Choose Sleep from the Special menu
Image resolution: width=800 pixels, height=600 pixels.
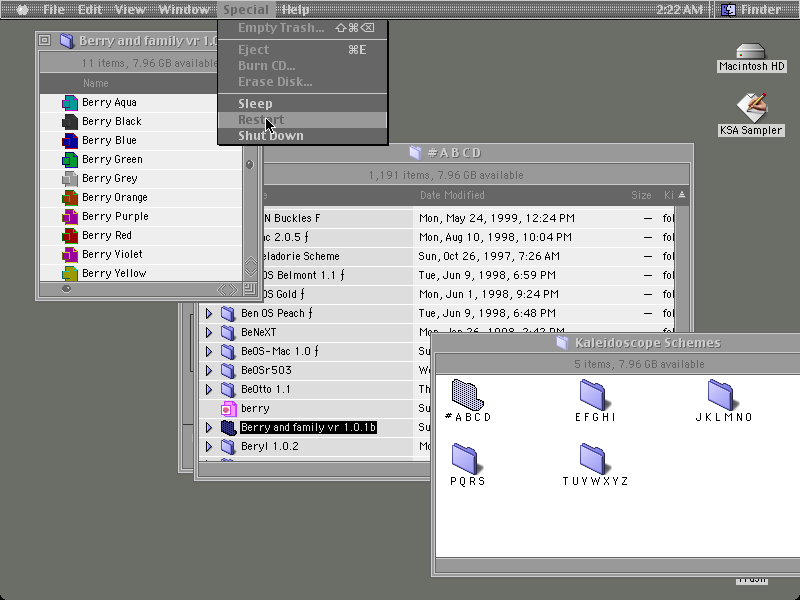point(303,104)
